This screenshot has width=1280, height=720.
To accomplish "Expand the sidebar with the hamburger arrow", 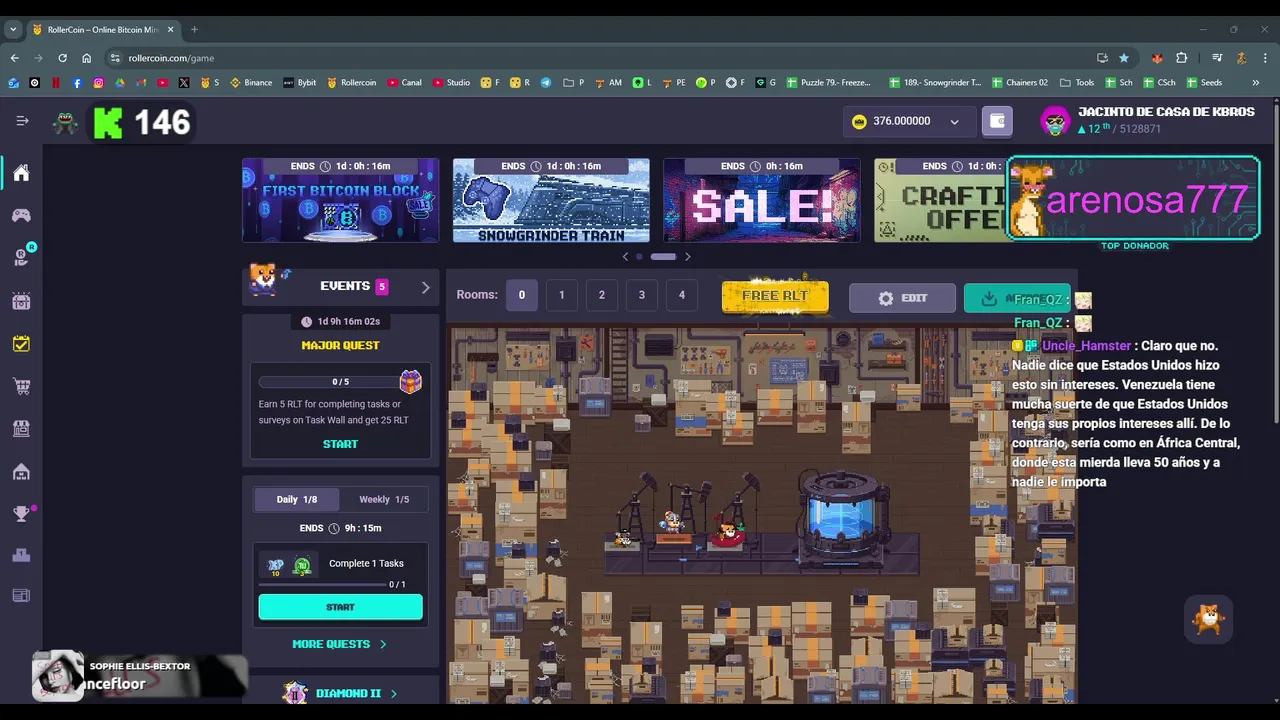I will 22,121.
